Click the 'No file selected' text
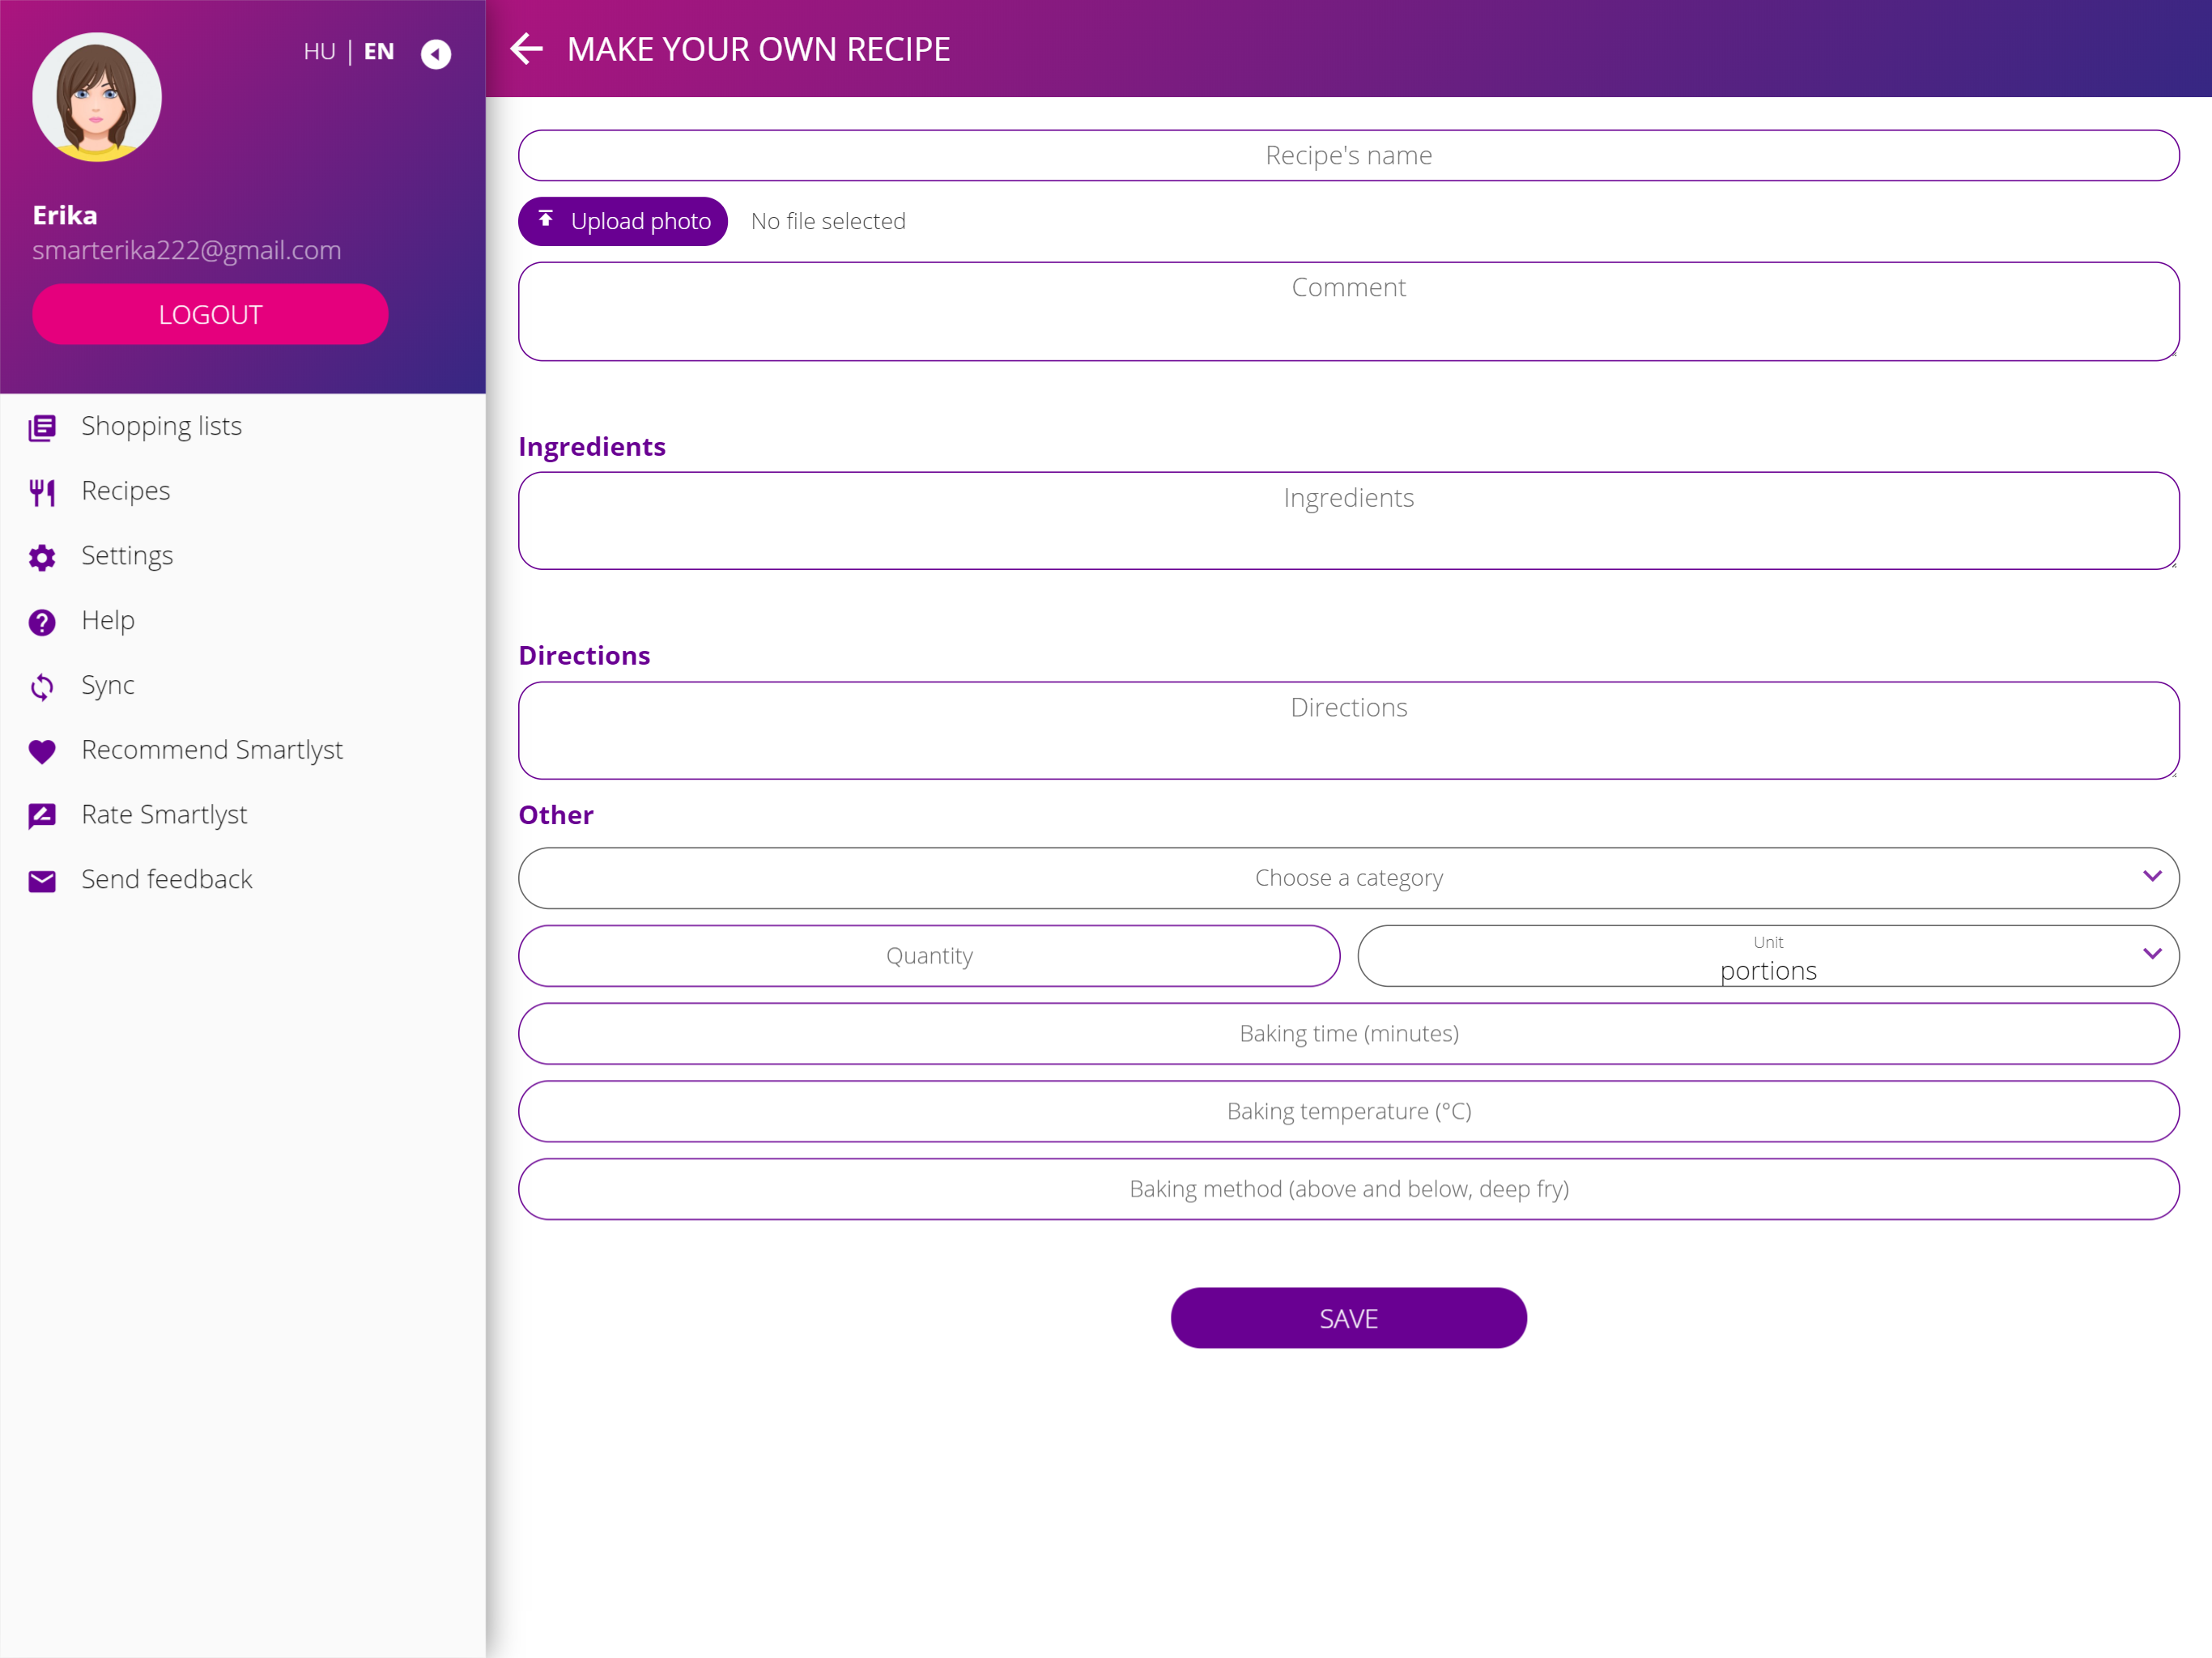The width and height of the screenshot is (2212, 1658). point(828,221)
